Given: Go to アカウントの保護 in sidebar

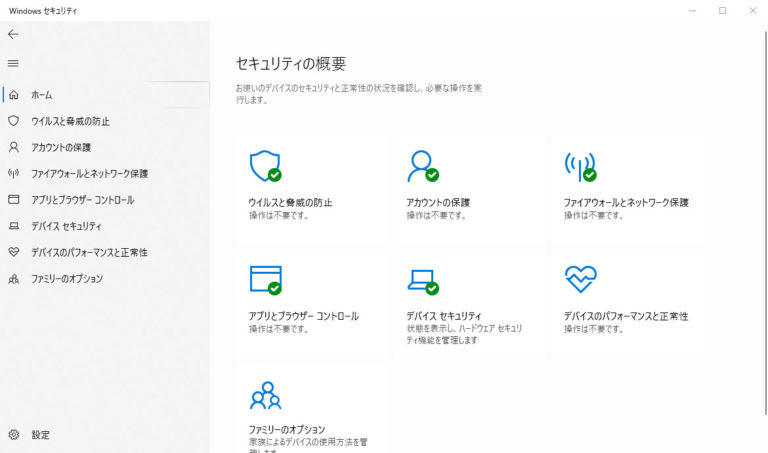Looking at the screenshot, I should pyautogui.click(x=61, y=147).
